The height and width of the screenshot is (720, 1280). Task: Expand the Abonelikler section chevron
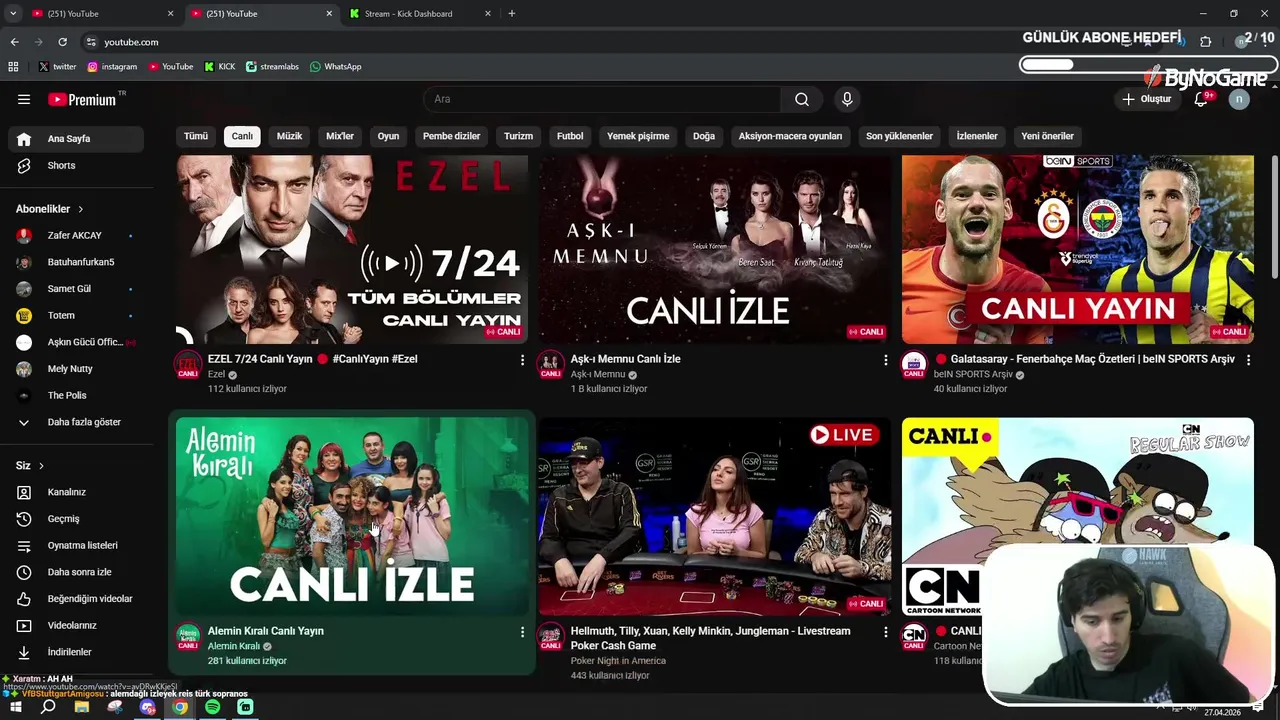coord(80,209)
